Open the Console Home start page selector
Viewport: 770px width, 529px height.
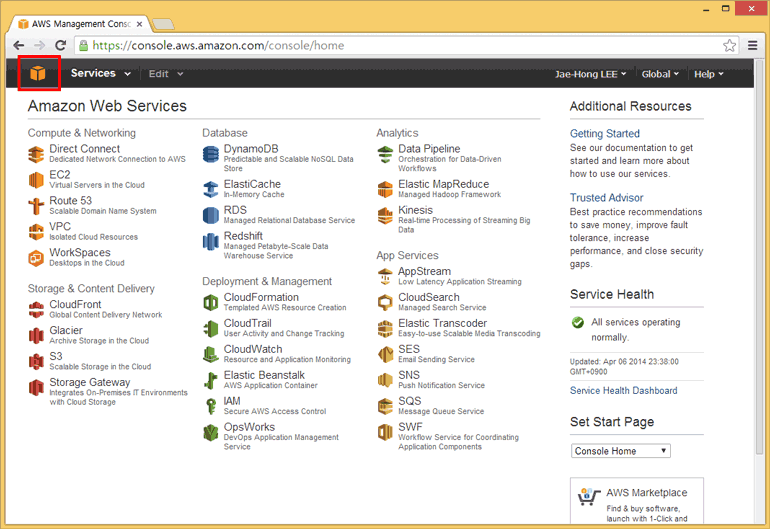click(620, 451)
